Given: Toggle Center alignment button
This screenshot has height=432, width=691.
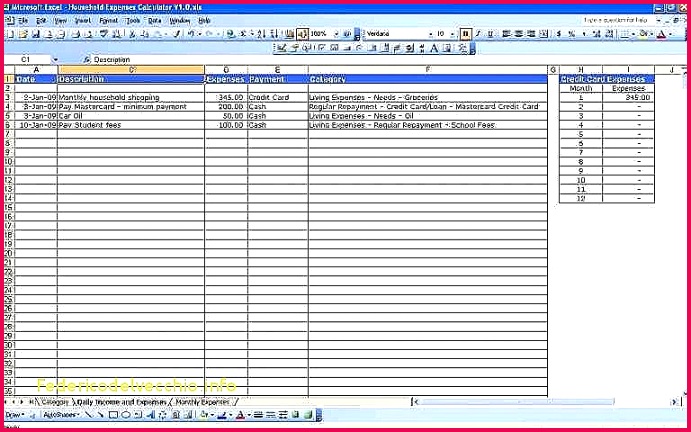Looking at the screenshot, I should point(519,34).
